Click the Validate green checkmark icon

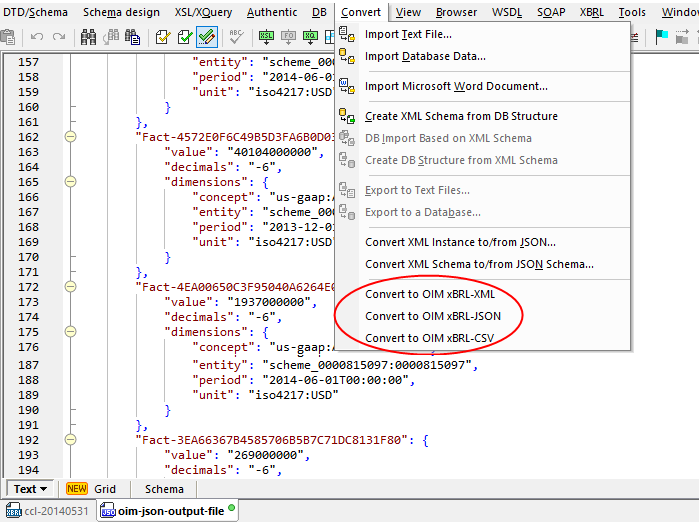point(185,37)
